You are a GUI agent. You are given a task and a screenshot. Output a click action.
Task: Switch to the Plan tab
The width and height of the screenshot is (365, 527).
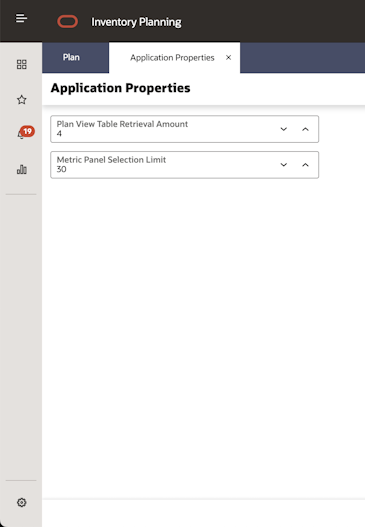click(75, 57)
